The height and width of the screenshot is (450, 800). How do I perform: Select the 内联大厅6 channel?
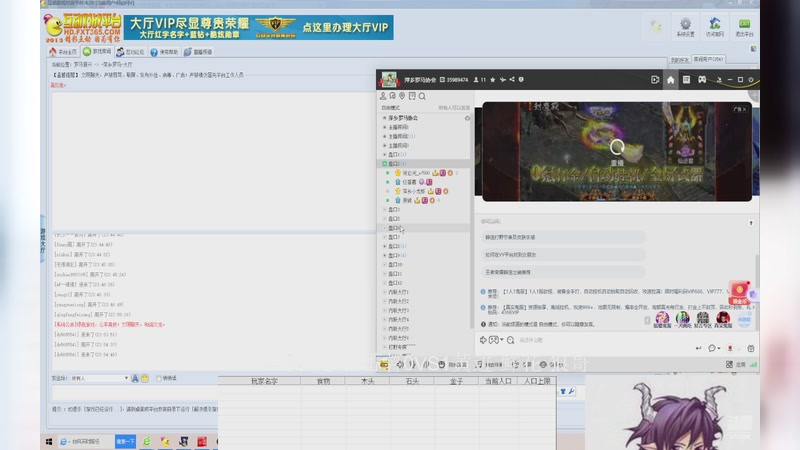[398, 338]
